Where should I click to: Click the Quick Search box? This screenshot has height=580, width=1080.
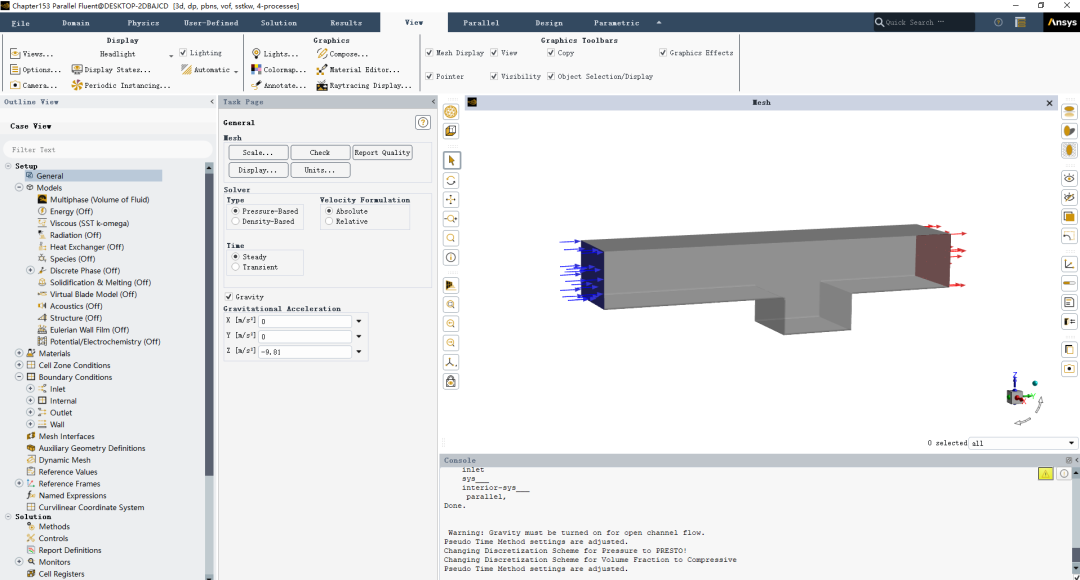923,22
